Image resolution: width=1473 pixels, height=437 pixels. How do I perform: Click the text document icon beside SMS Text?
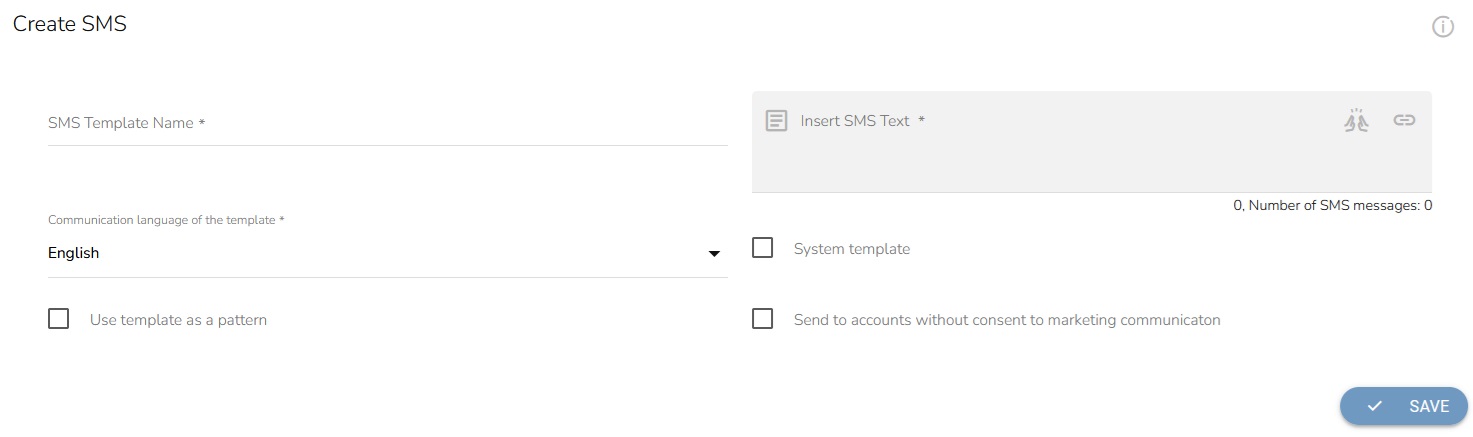point(776,121)
